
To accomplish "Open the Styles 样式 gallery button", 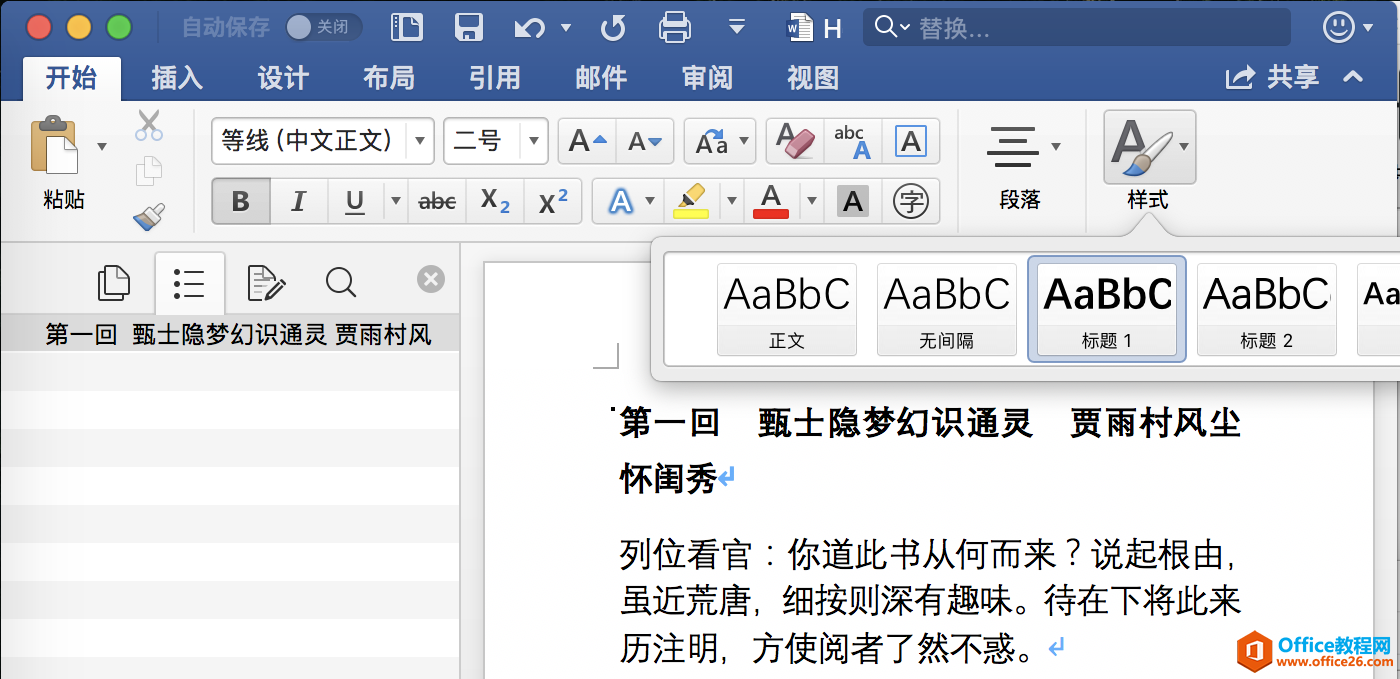I will point(1149,162).
